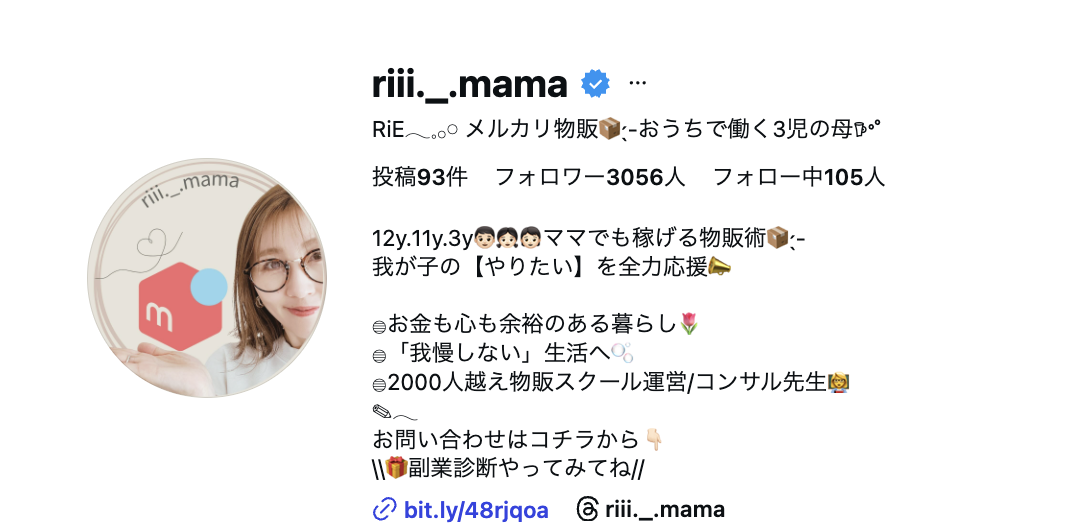Open the フォロワー3056人 followers list

(x=590, y=178)
